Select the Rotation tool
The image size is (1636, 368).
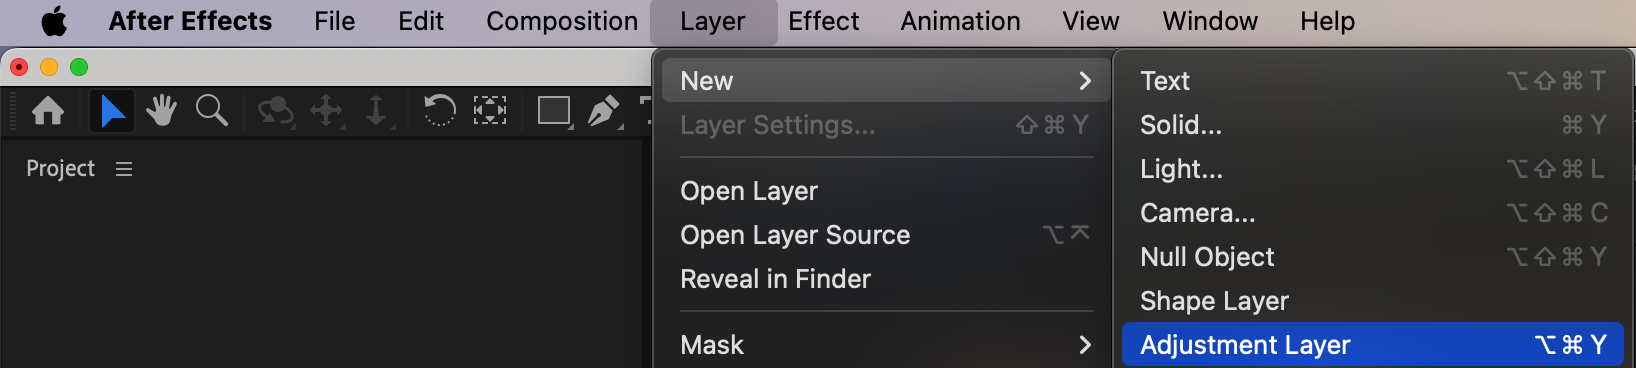pyautogui.click(x=439, y=110)
